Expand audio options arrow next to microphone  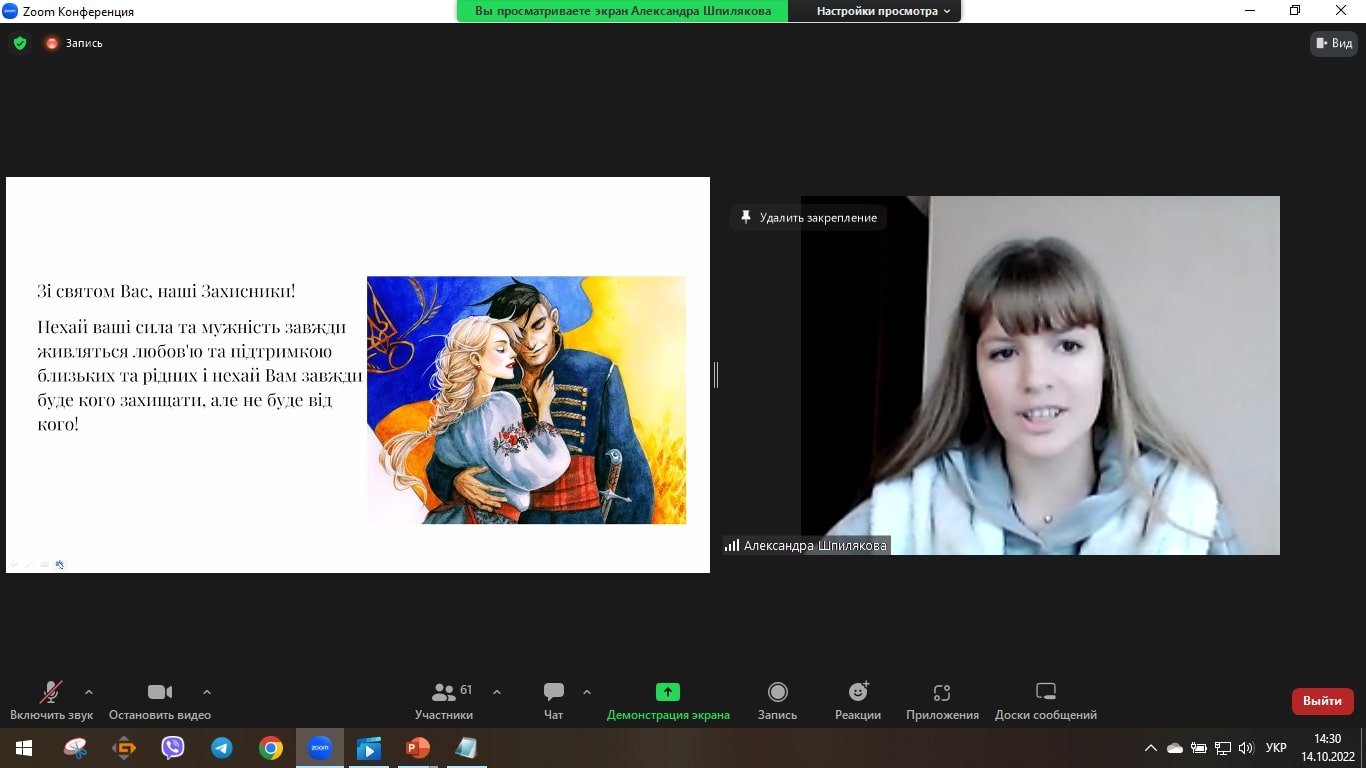coord(89,692)
